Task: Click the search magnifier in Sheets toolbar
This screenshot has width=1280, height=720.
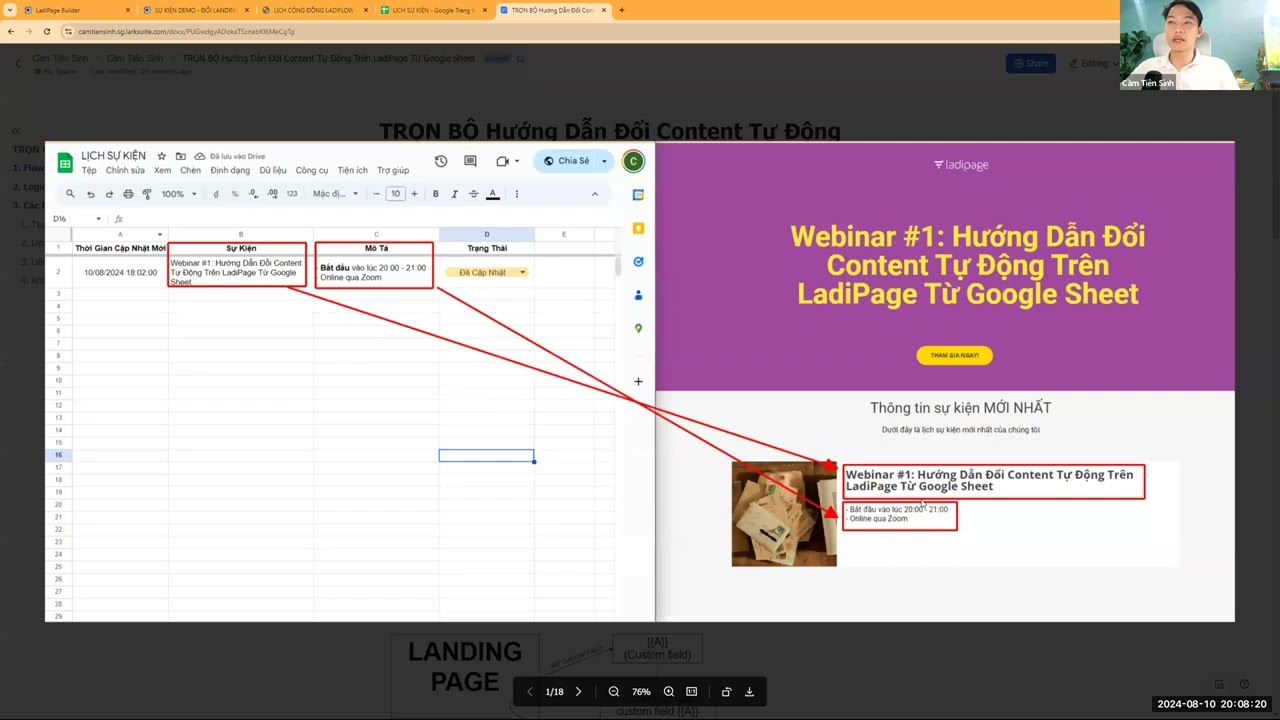Action: point(70,194)
